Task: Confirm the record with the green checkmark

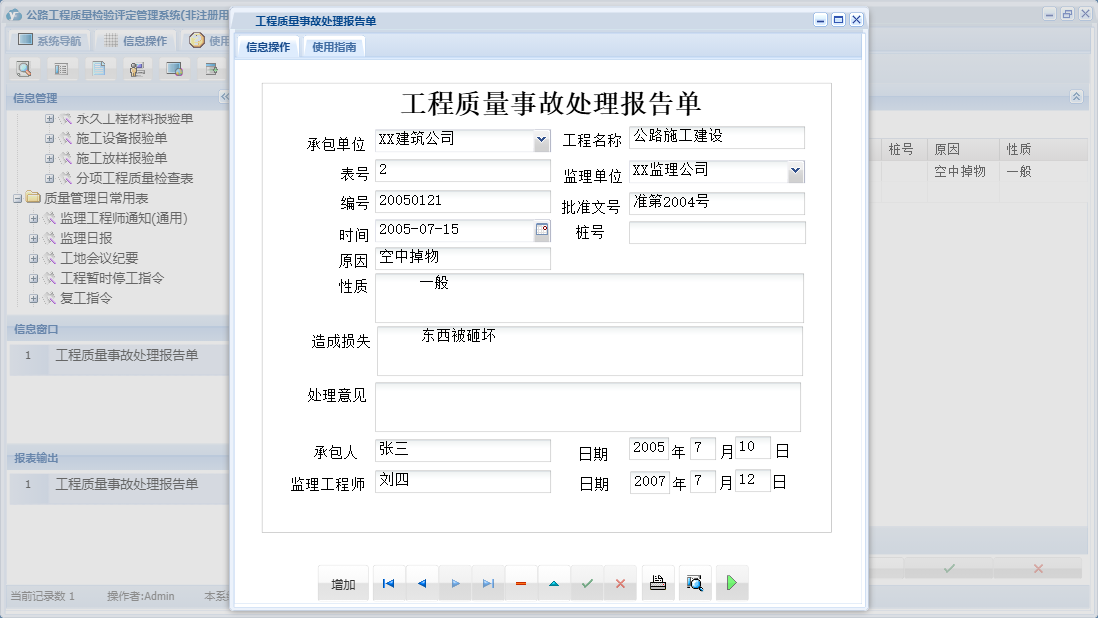Action: pos(587,582)
